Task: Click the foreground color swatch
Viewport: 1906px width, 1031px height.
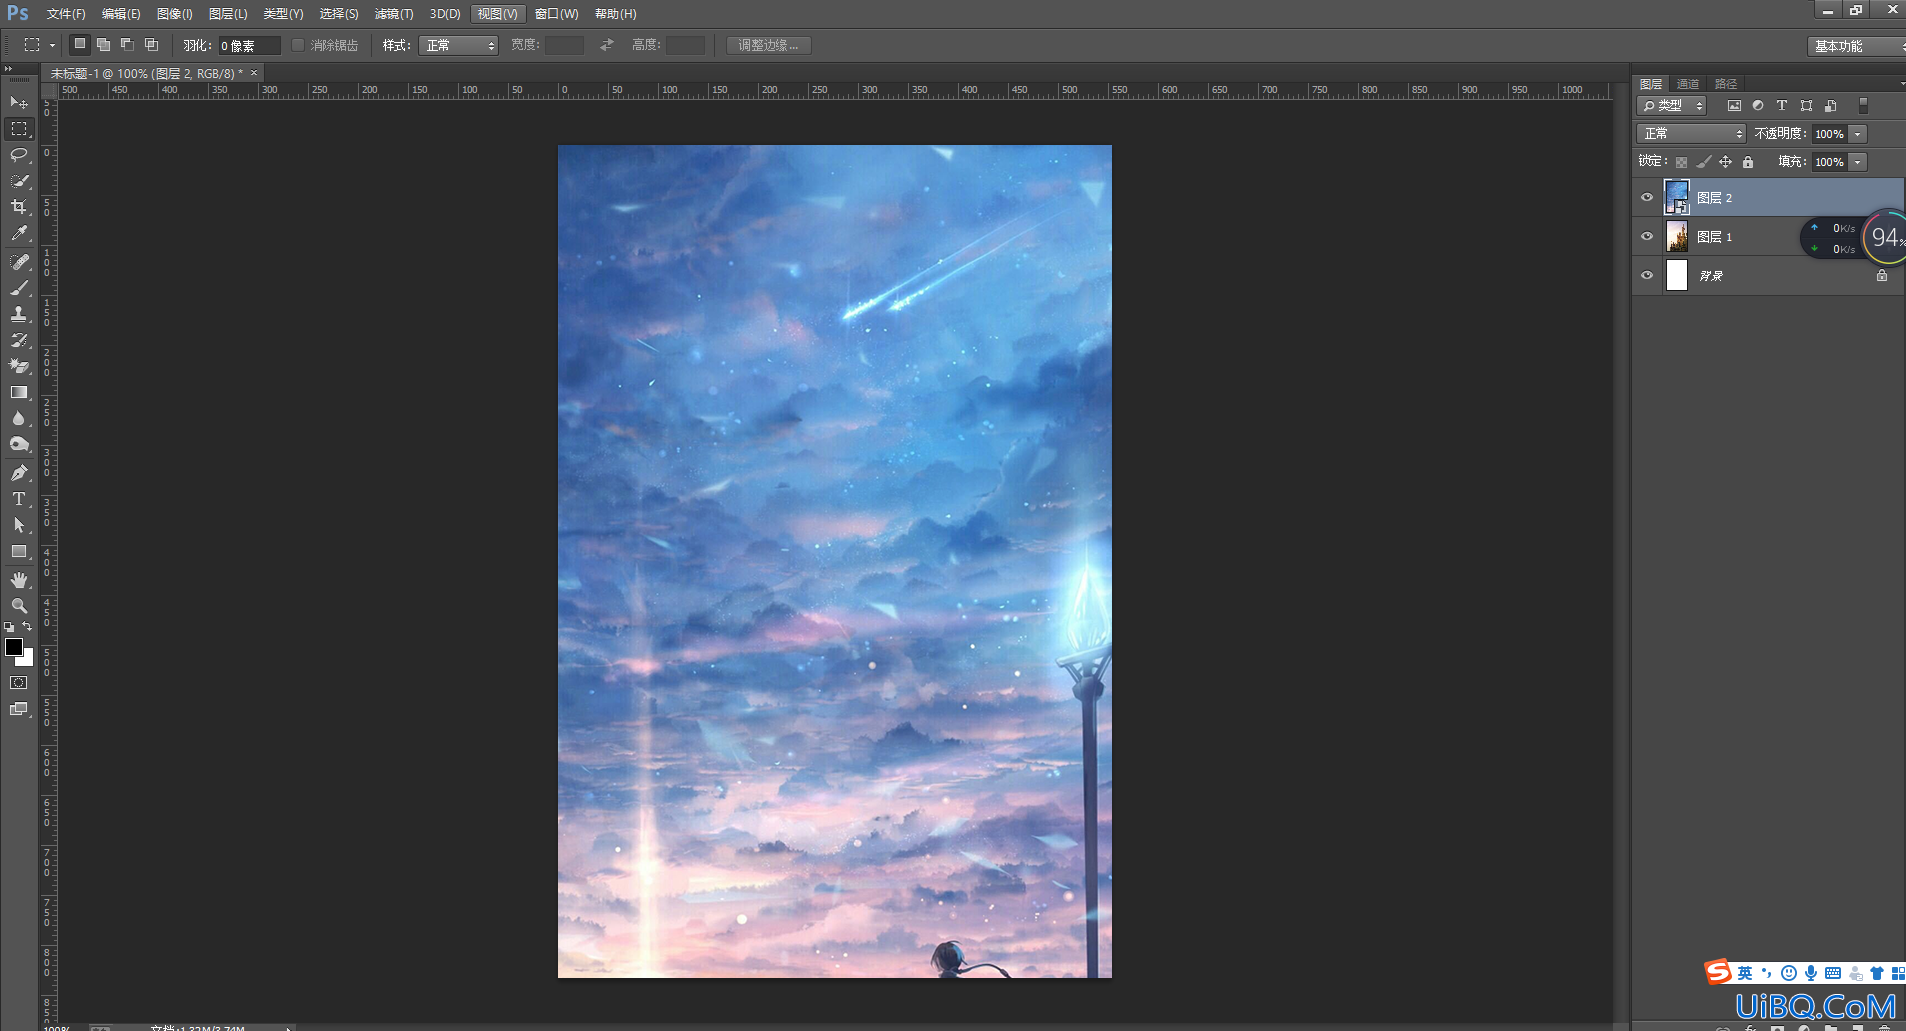Action: tap(14, 648)
